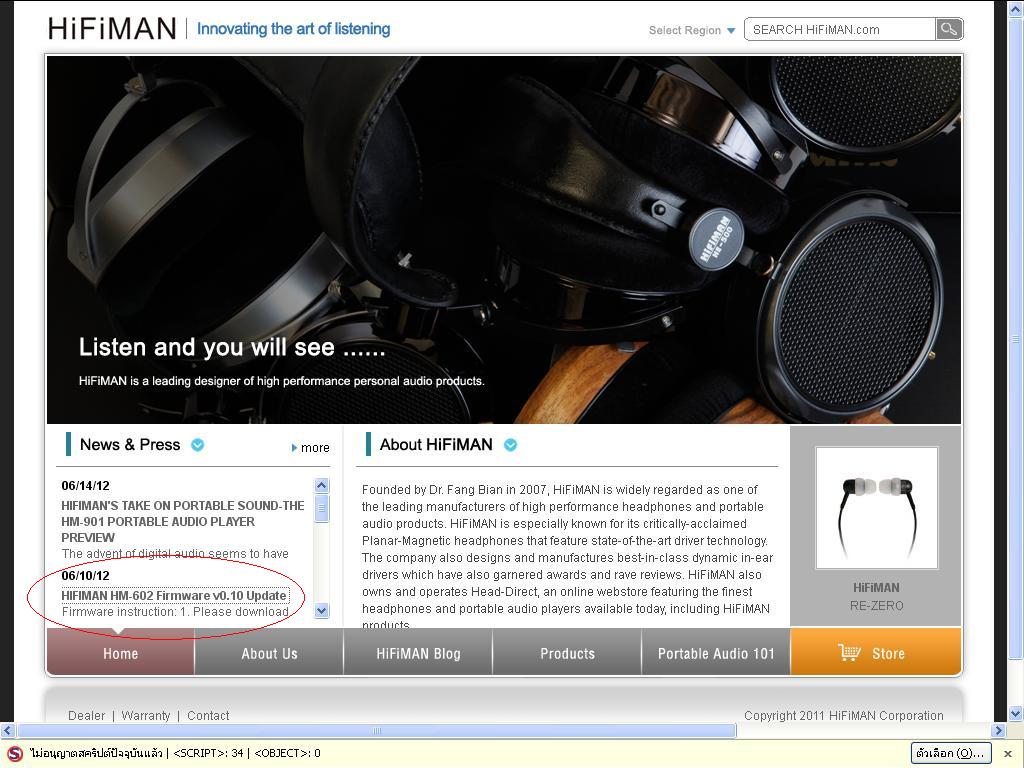This screenshot has height=768, width=1024.
Task: Open the Store tab
Action: pyautogui.click(x=876, y=653)
